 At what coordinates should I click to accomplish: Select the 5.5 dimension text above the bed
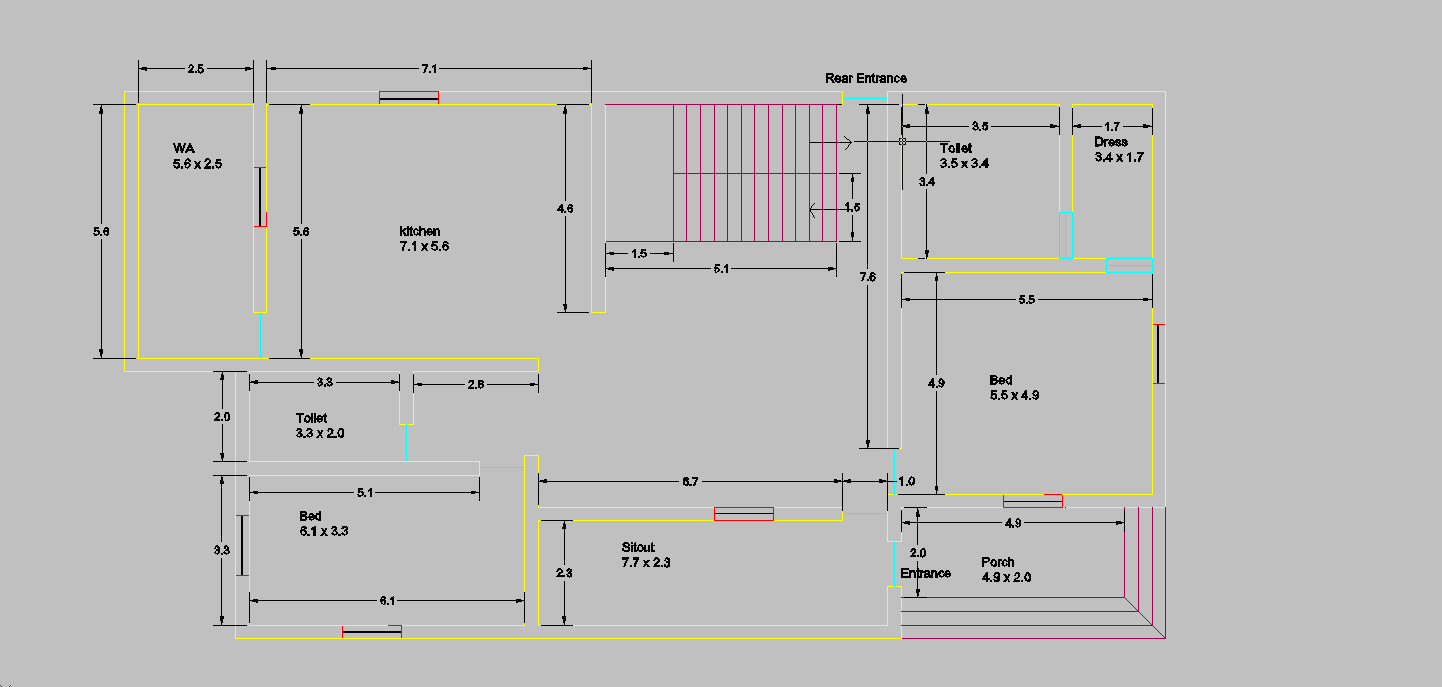pyautogui.click(x=1026, y=300)
